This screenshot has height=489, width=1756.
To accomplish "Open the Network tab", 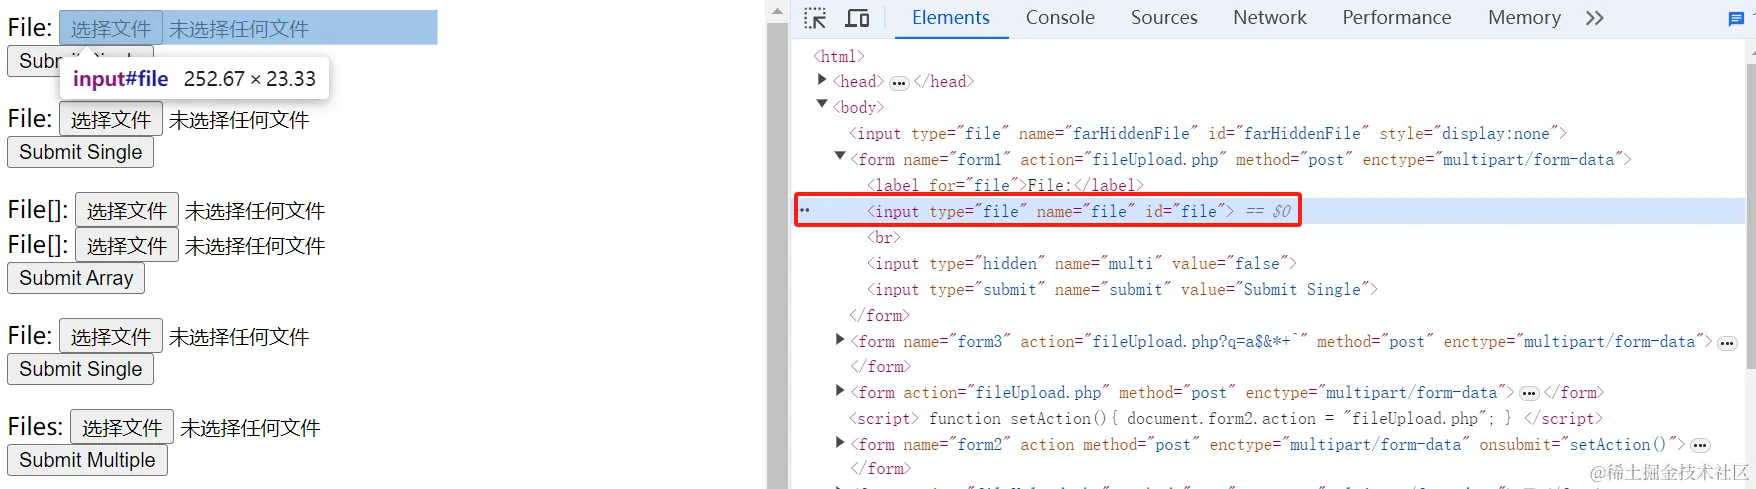I will 1270,18.
